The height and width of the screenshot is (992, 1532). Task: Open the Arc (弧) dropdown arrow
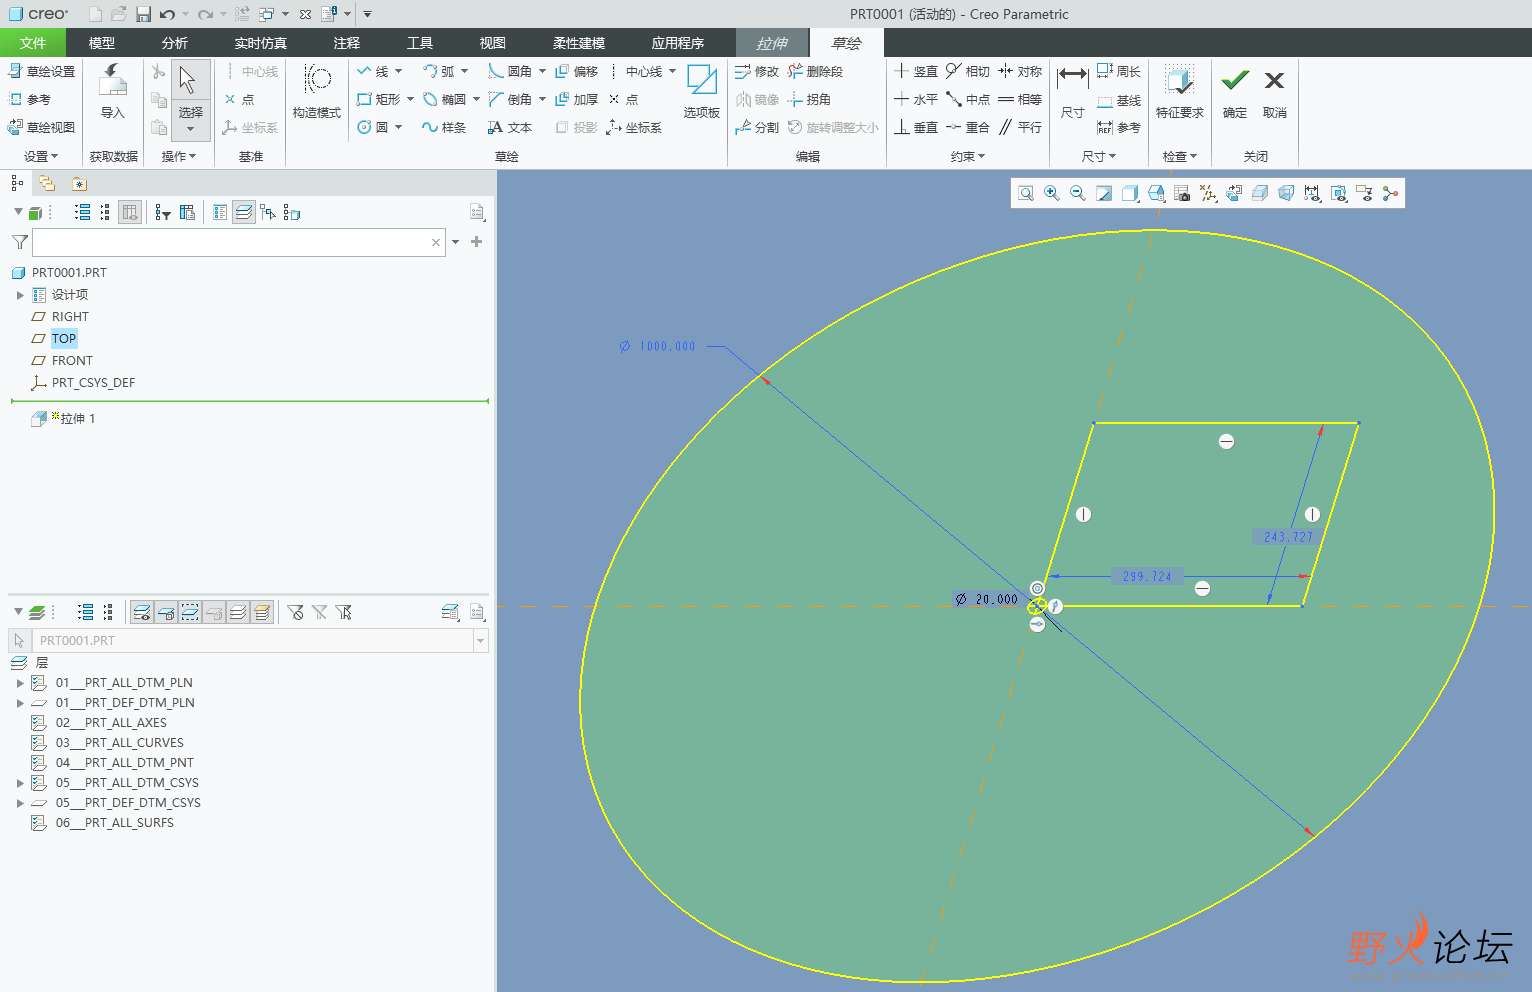(464, 71)
